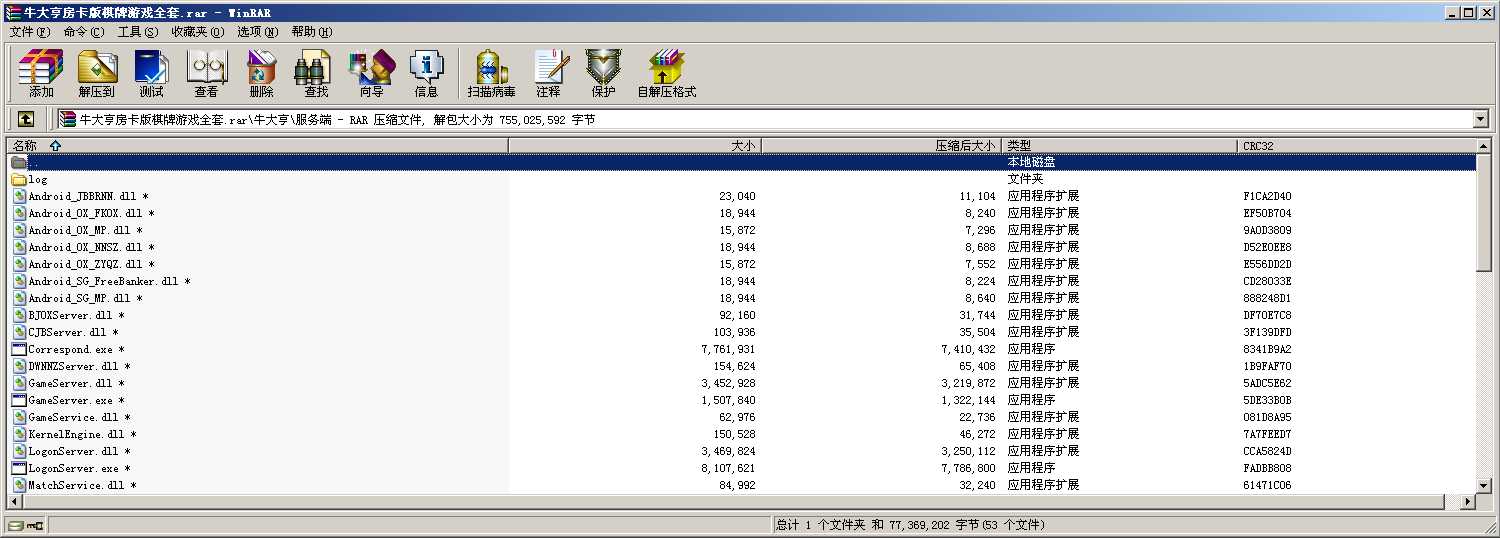The image size is (1500, 538).
Task: Click 文件夹 type cell of log row
Action: (1025, 179)
